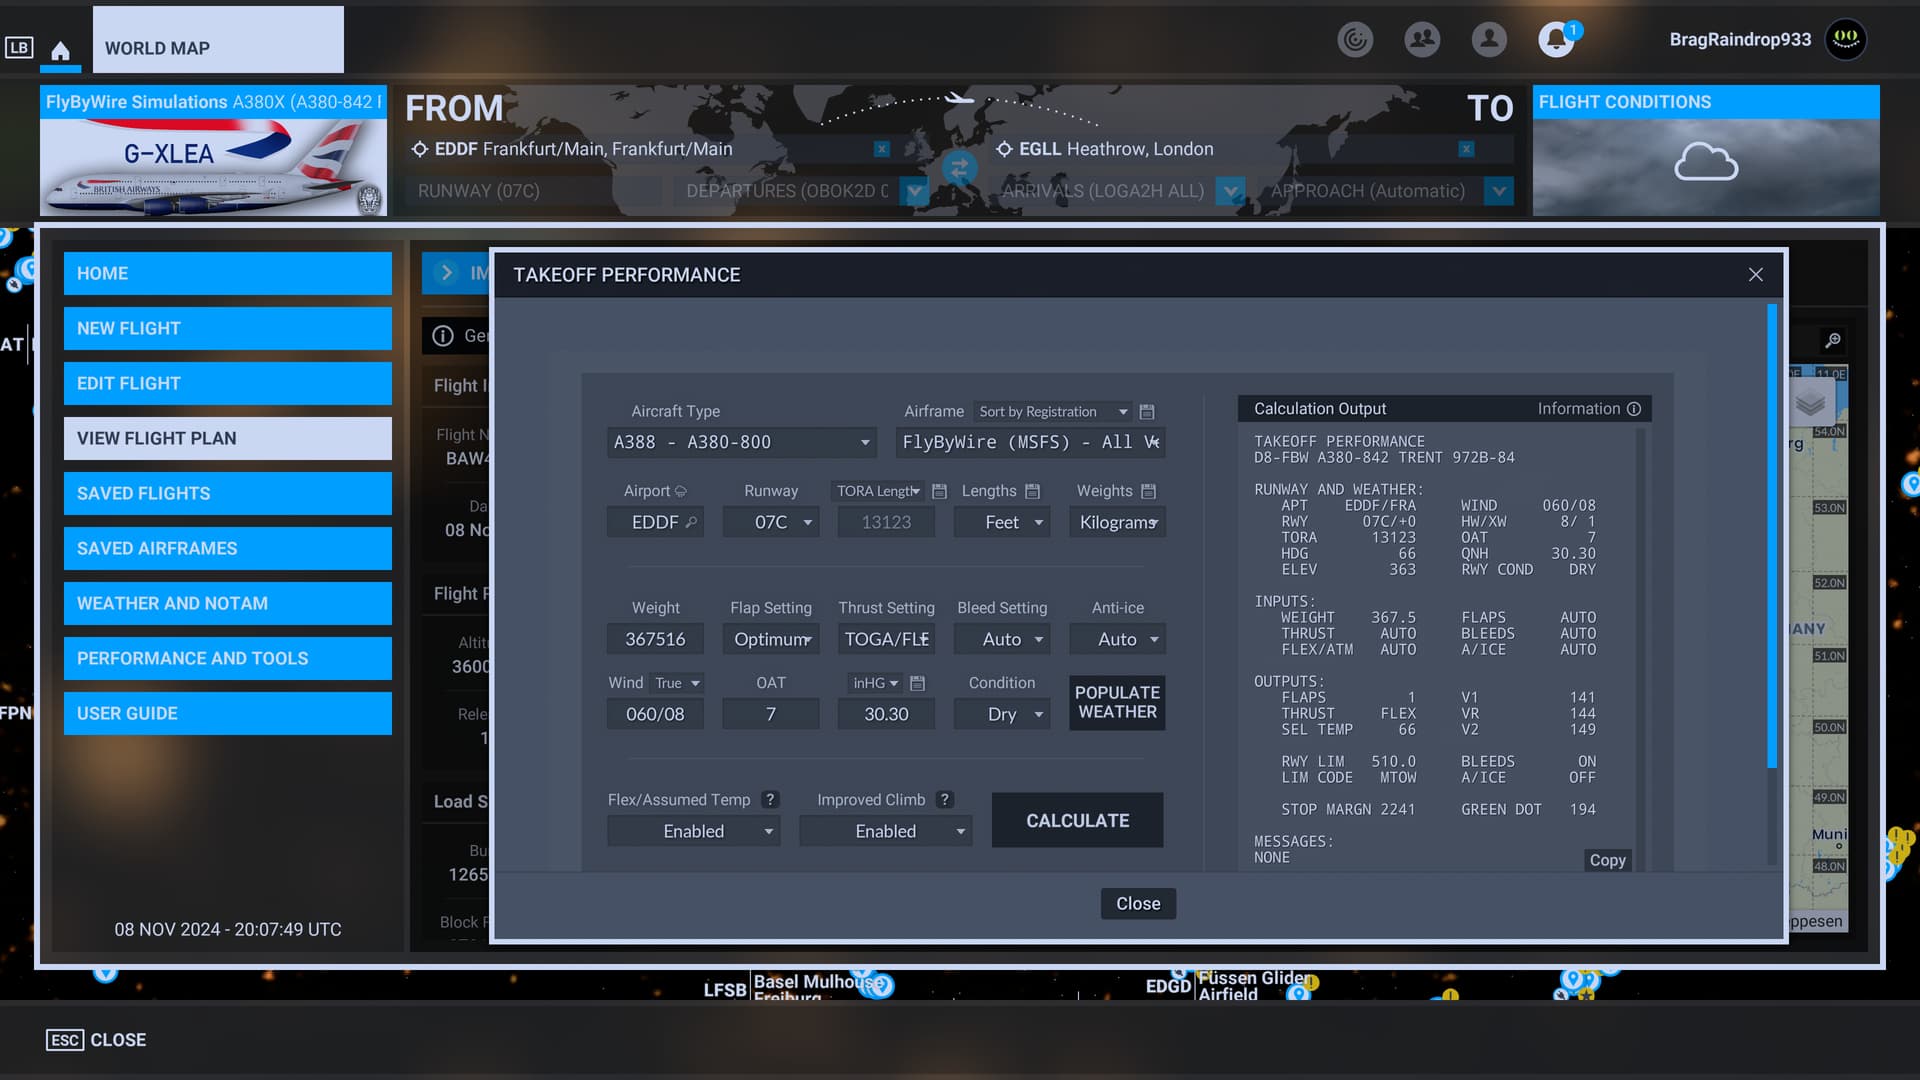
Task: Click the home icon in top bar
Action: click(x=60, y=50)
